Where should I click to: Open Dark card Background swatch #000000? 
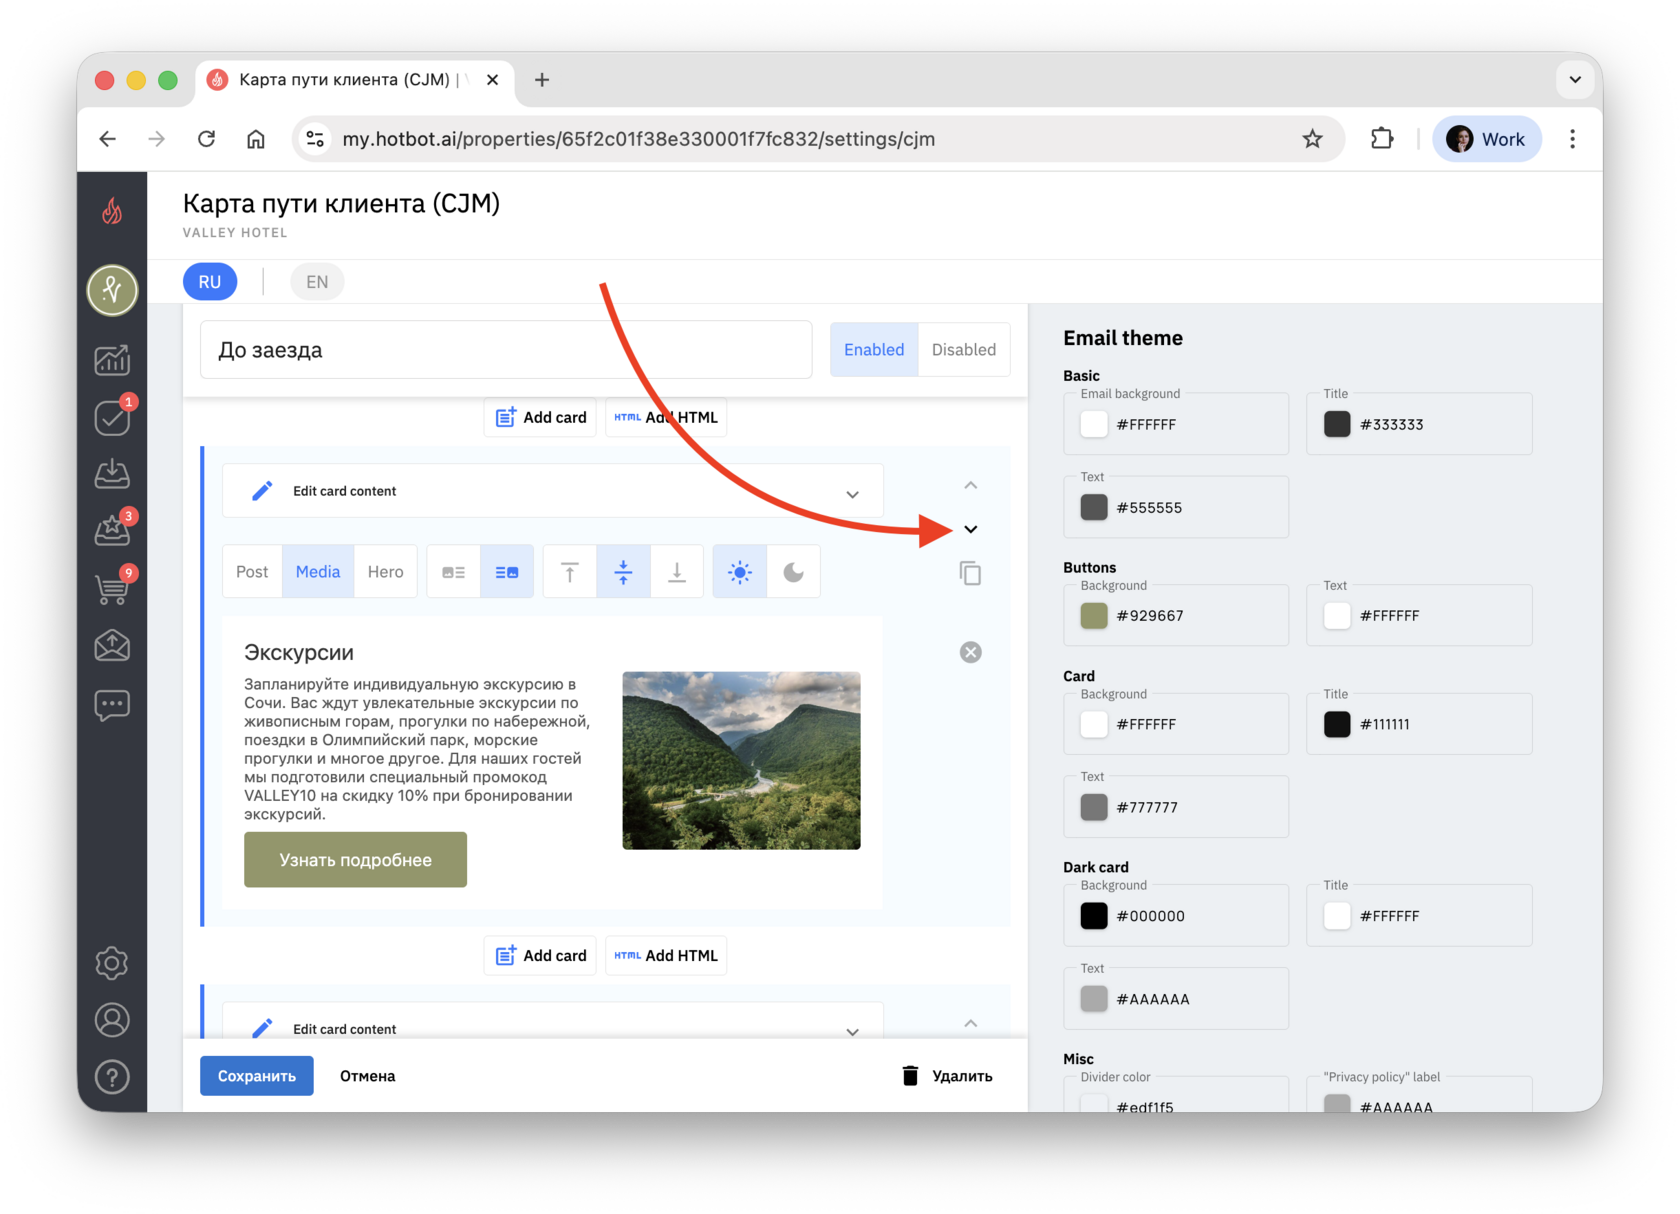point(1094,916)
